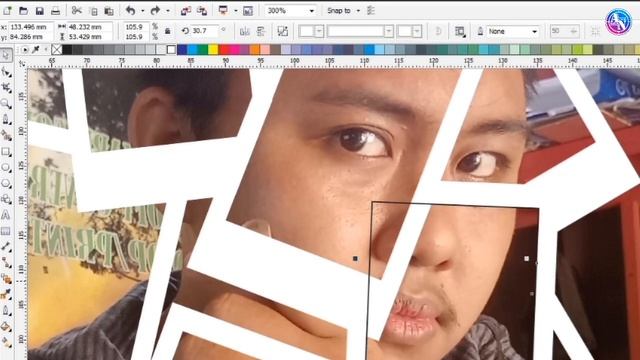Open the color palette flyout button

pos(25,50)
